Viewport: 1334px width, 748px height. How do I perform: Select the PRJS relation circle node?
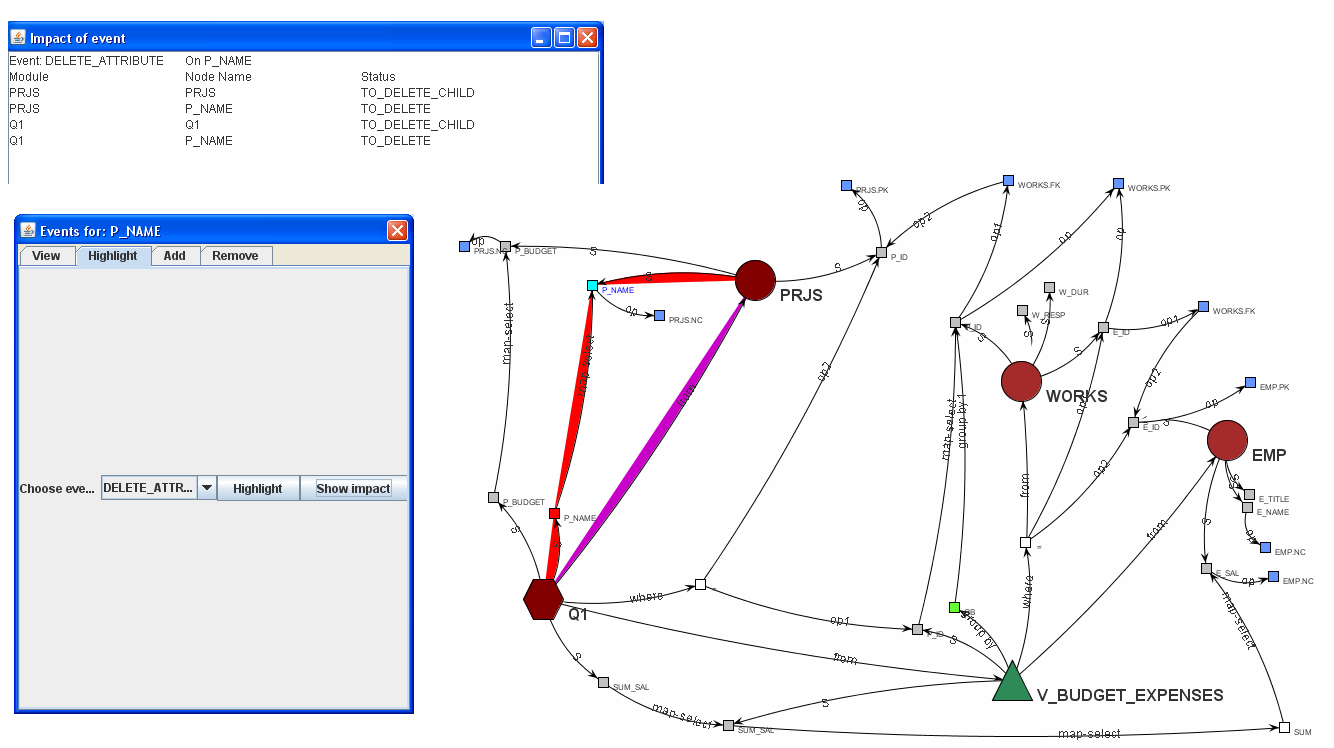(x=755, y=281)
